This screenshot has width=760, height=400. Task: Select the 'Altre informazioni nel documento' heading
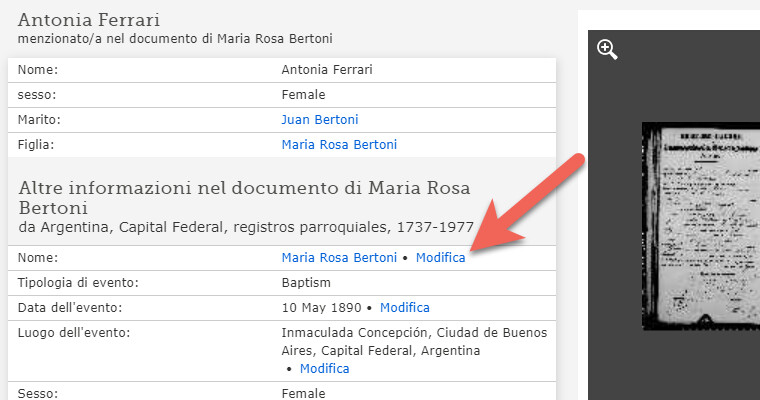[x=244, y=197]
